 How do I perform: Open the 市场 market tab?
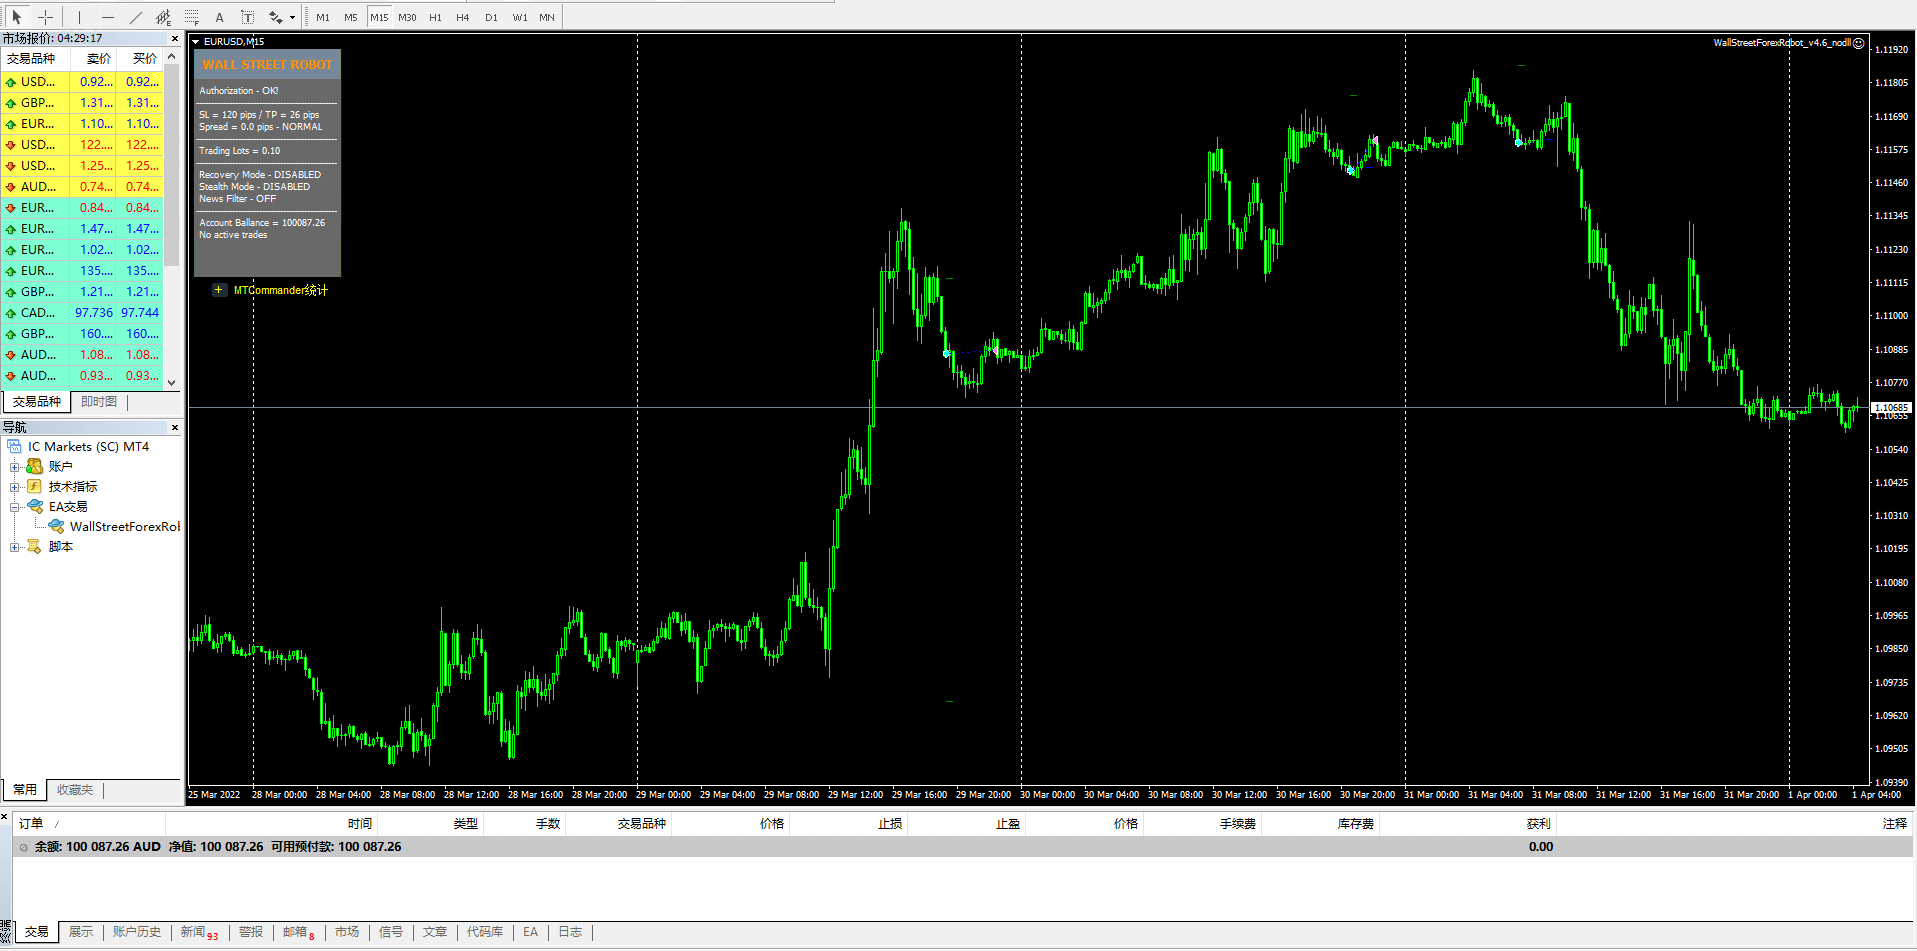[347, 932]
